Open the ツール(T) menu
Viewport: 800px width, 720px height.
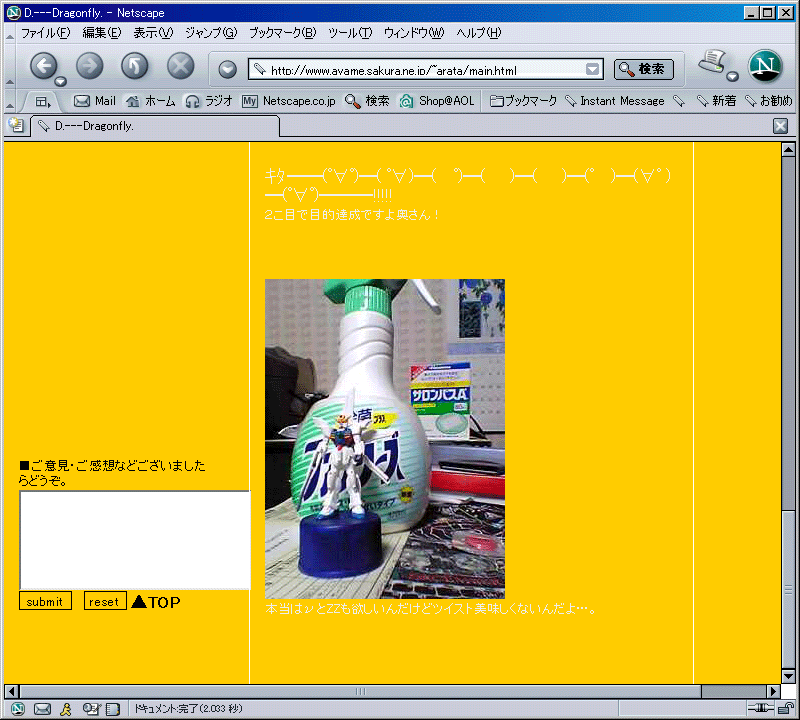[350, 33]
